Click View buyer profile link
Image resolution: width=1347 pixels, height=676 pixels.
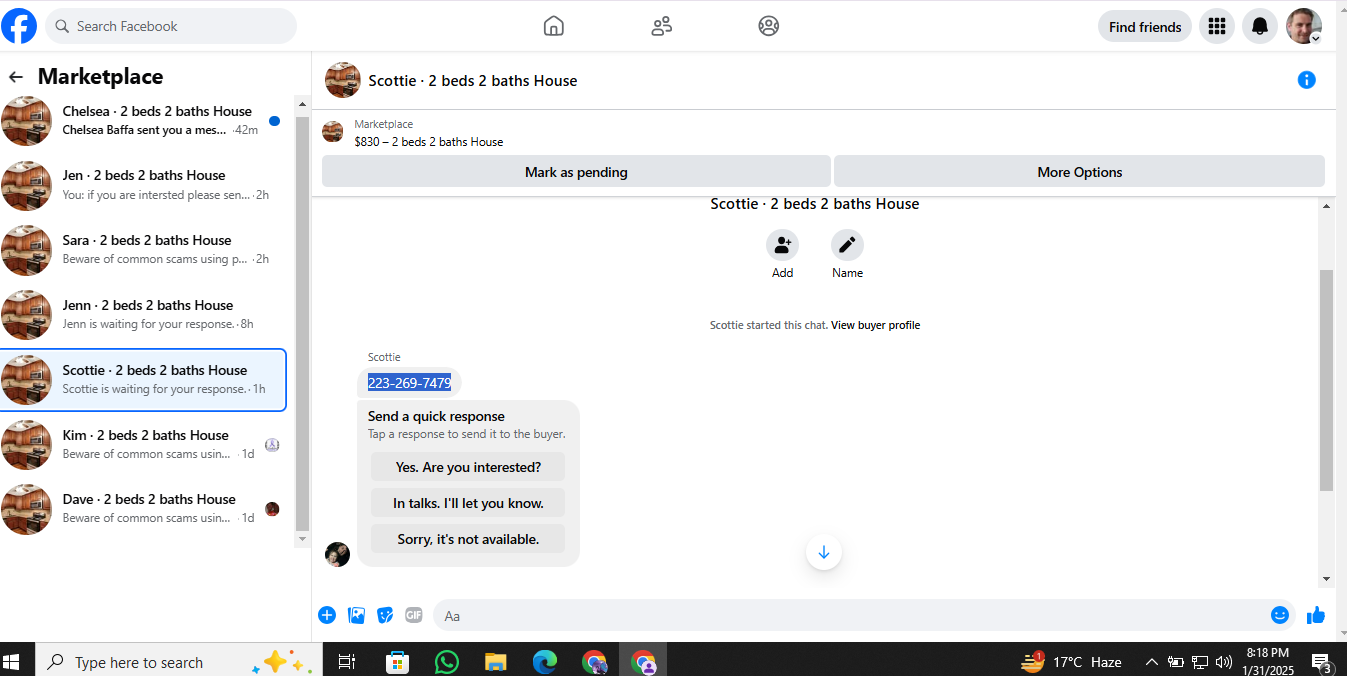[875, 325]
